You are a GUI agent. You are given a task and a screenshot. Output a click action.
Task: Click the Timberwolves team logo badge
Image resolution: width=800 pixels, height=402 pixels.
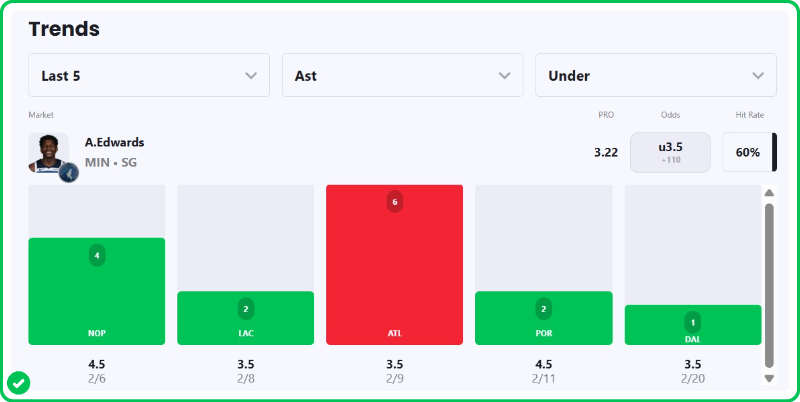tap(69, 172)
